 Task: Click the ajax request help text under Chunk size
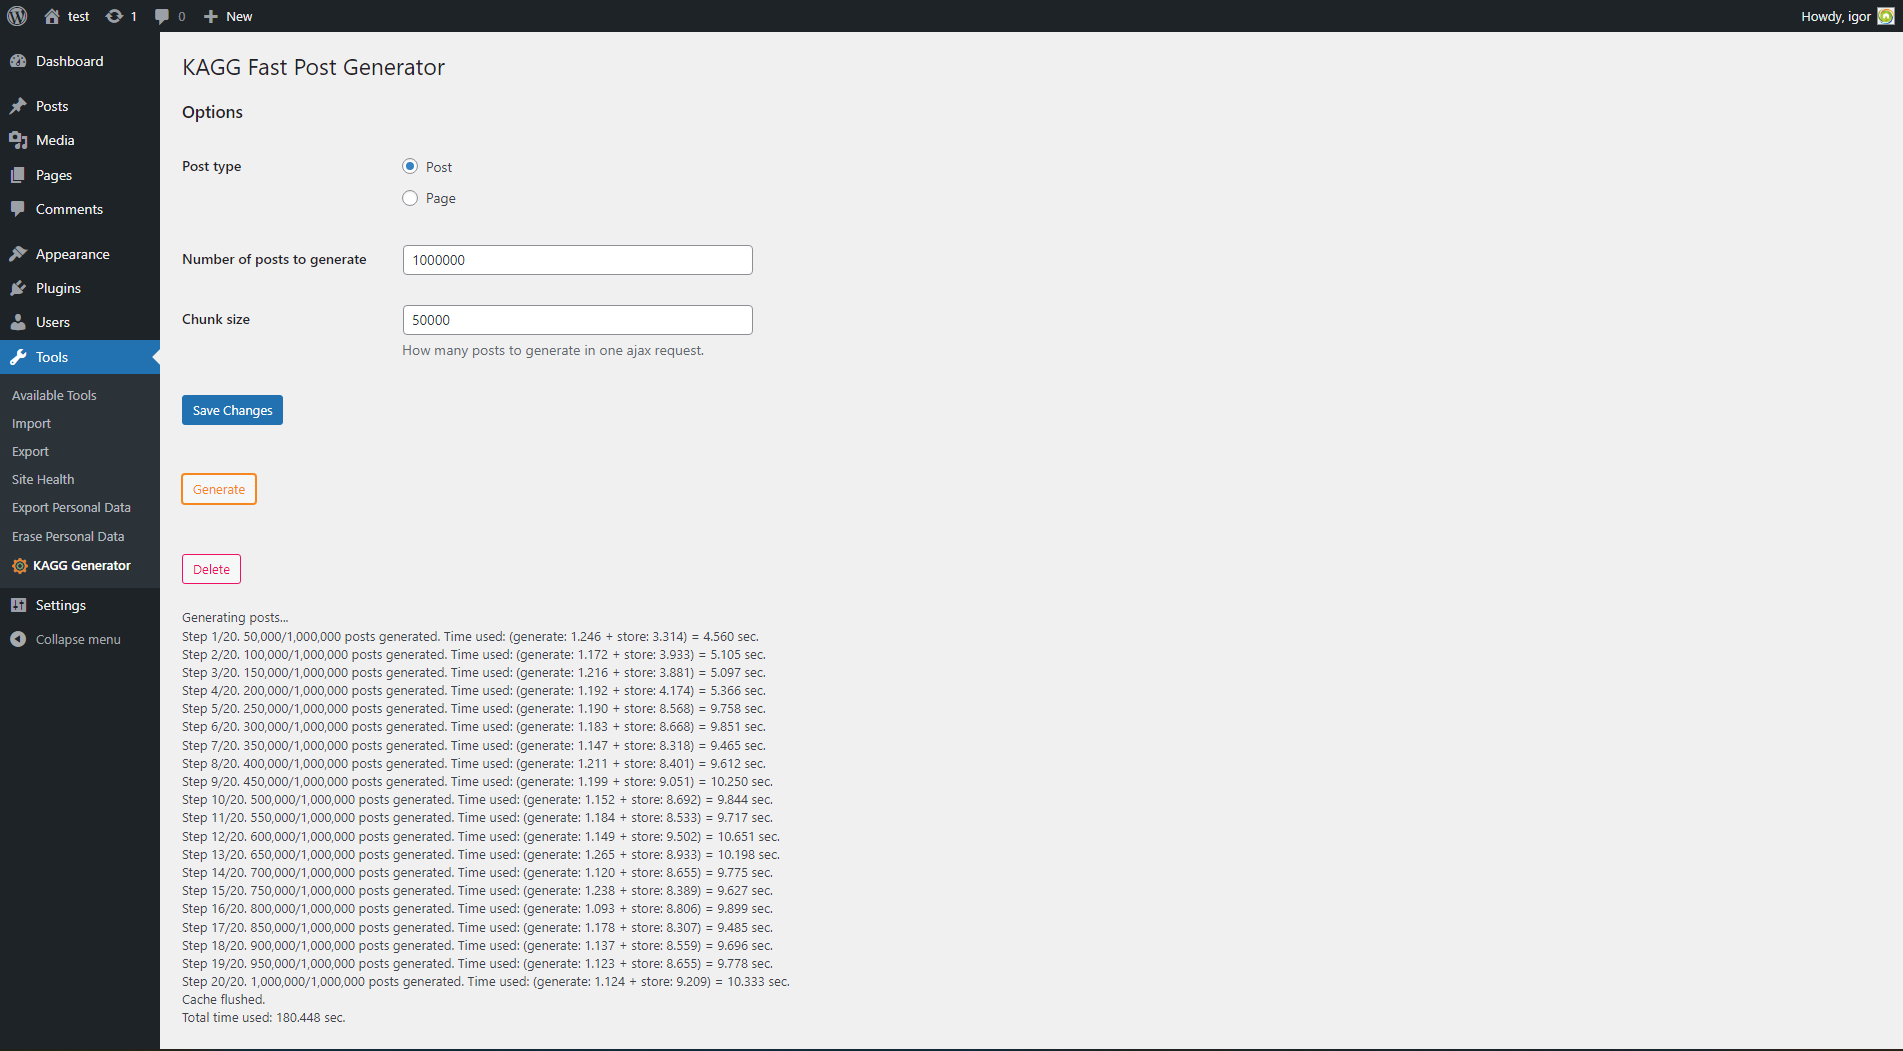[x=553, y=350]
